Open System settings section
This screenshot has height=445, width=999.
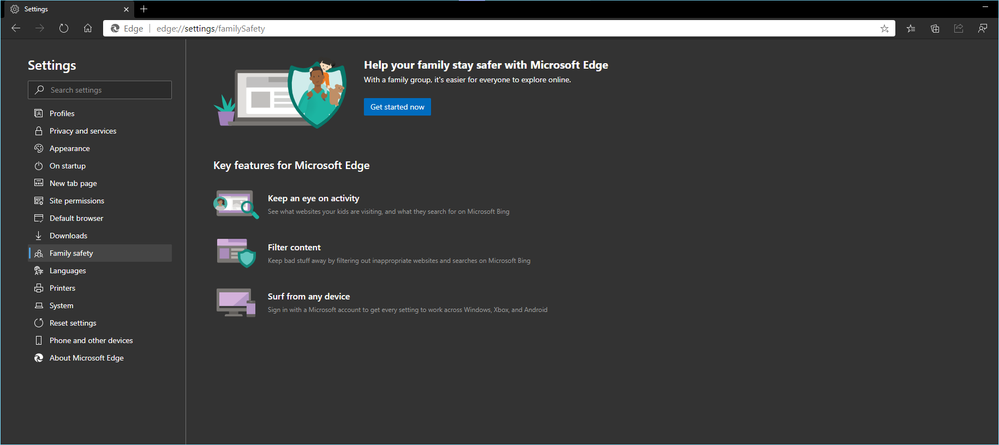tap(100, 305)
